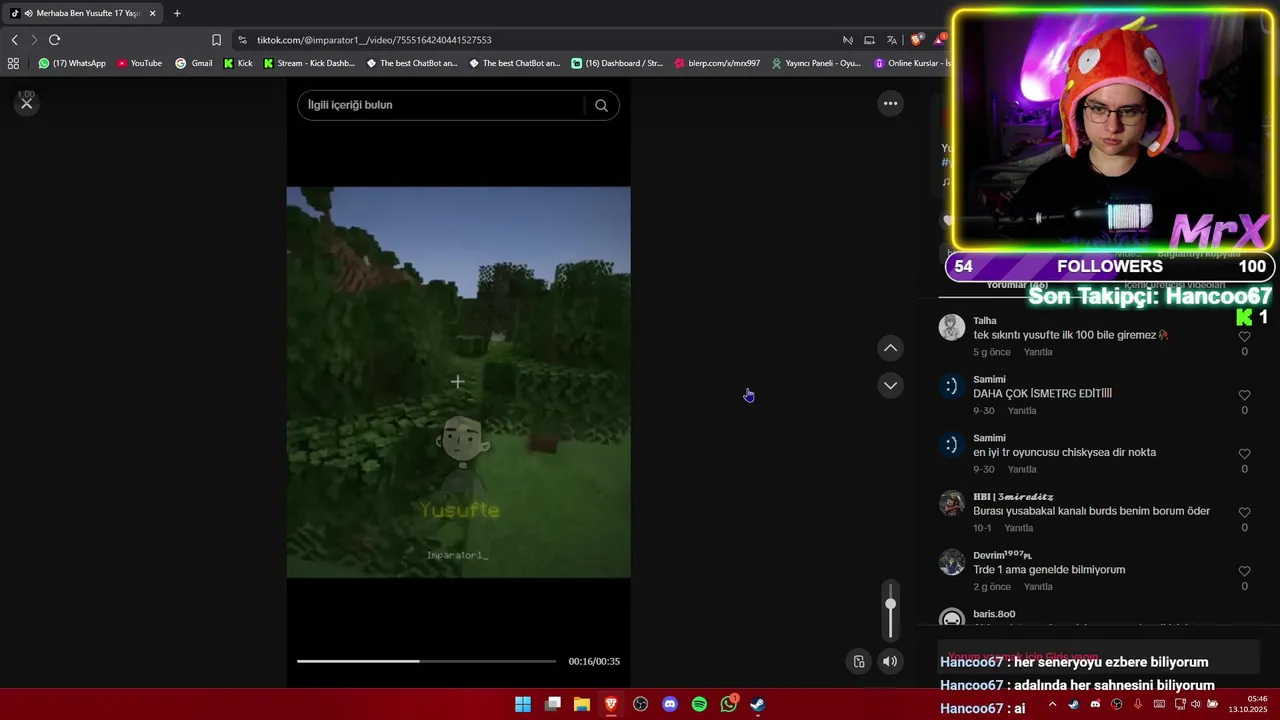Like Samimi's 'en iyi tr oyuncusu' comment
Screen dimensions: 1280x720
pyautogui.click(x=1244, y=453)
